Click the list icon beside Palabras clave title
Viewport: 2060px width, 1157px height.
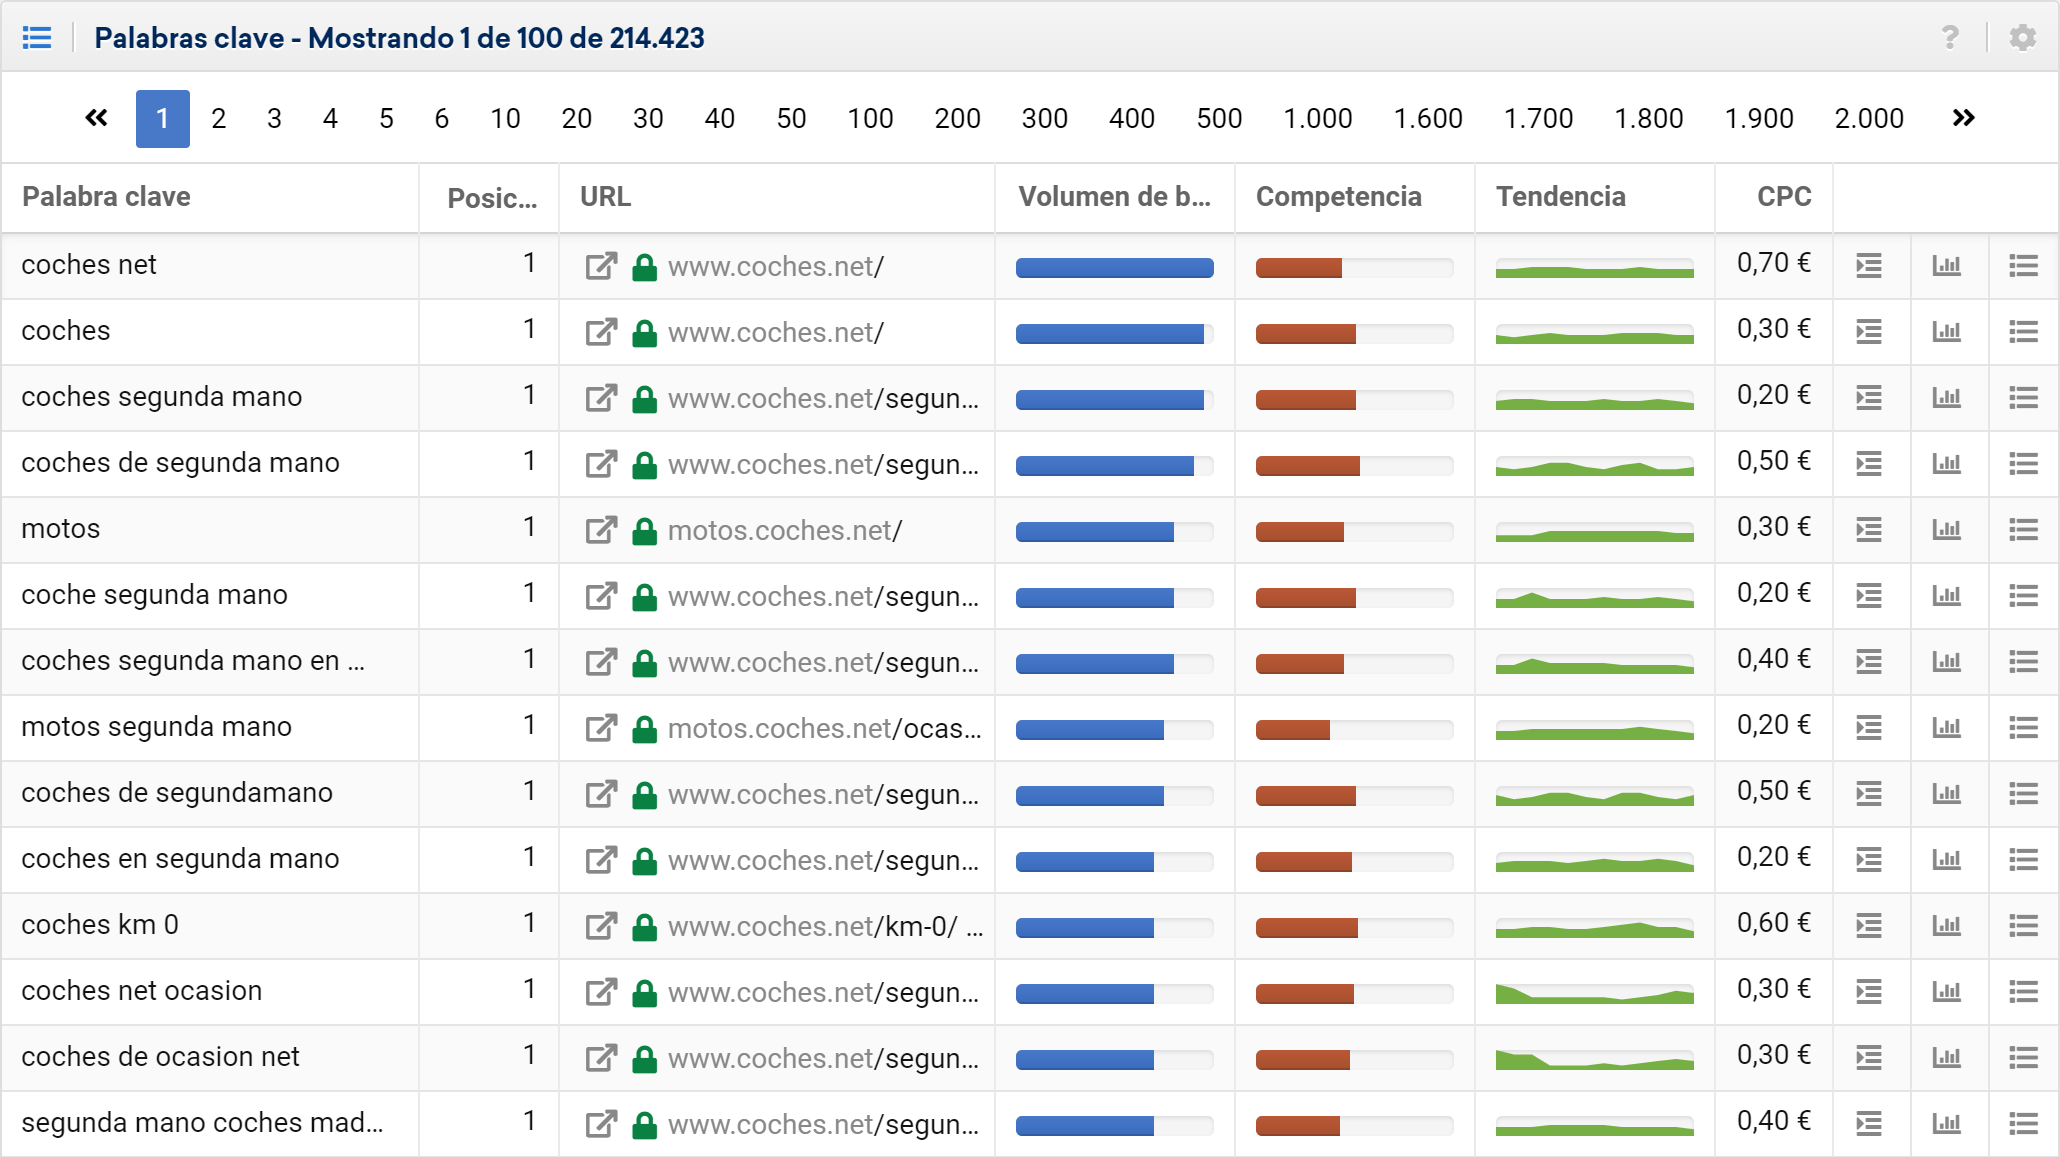point(37,38)
